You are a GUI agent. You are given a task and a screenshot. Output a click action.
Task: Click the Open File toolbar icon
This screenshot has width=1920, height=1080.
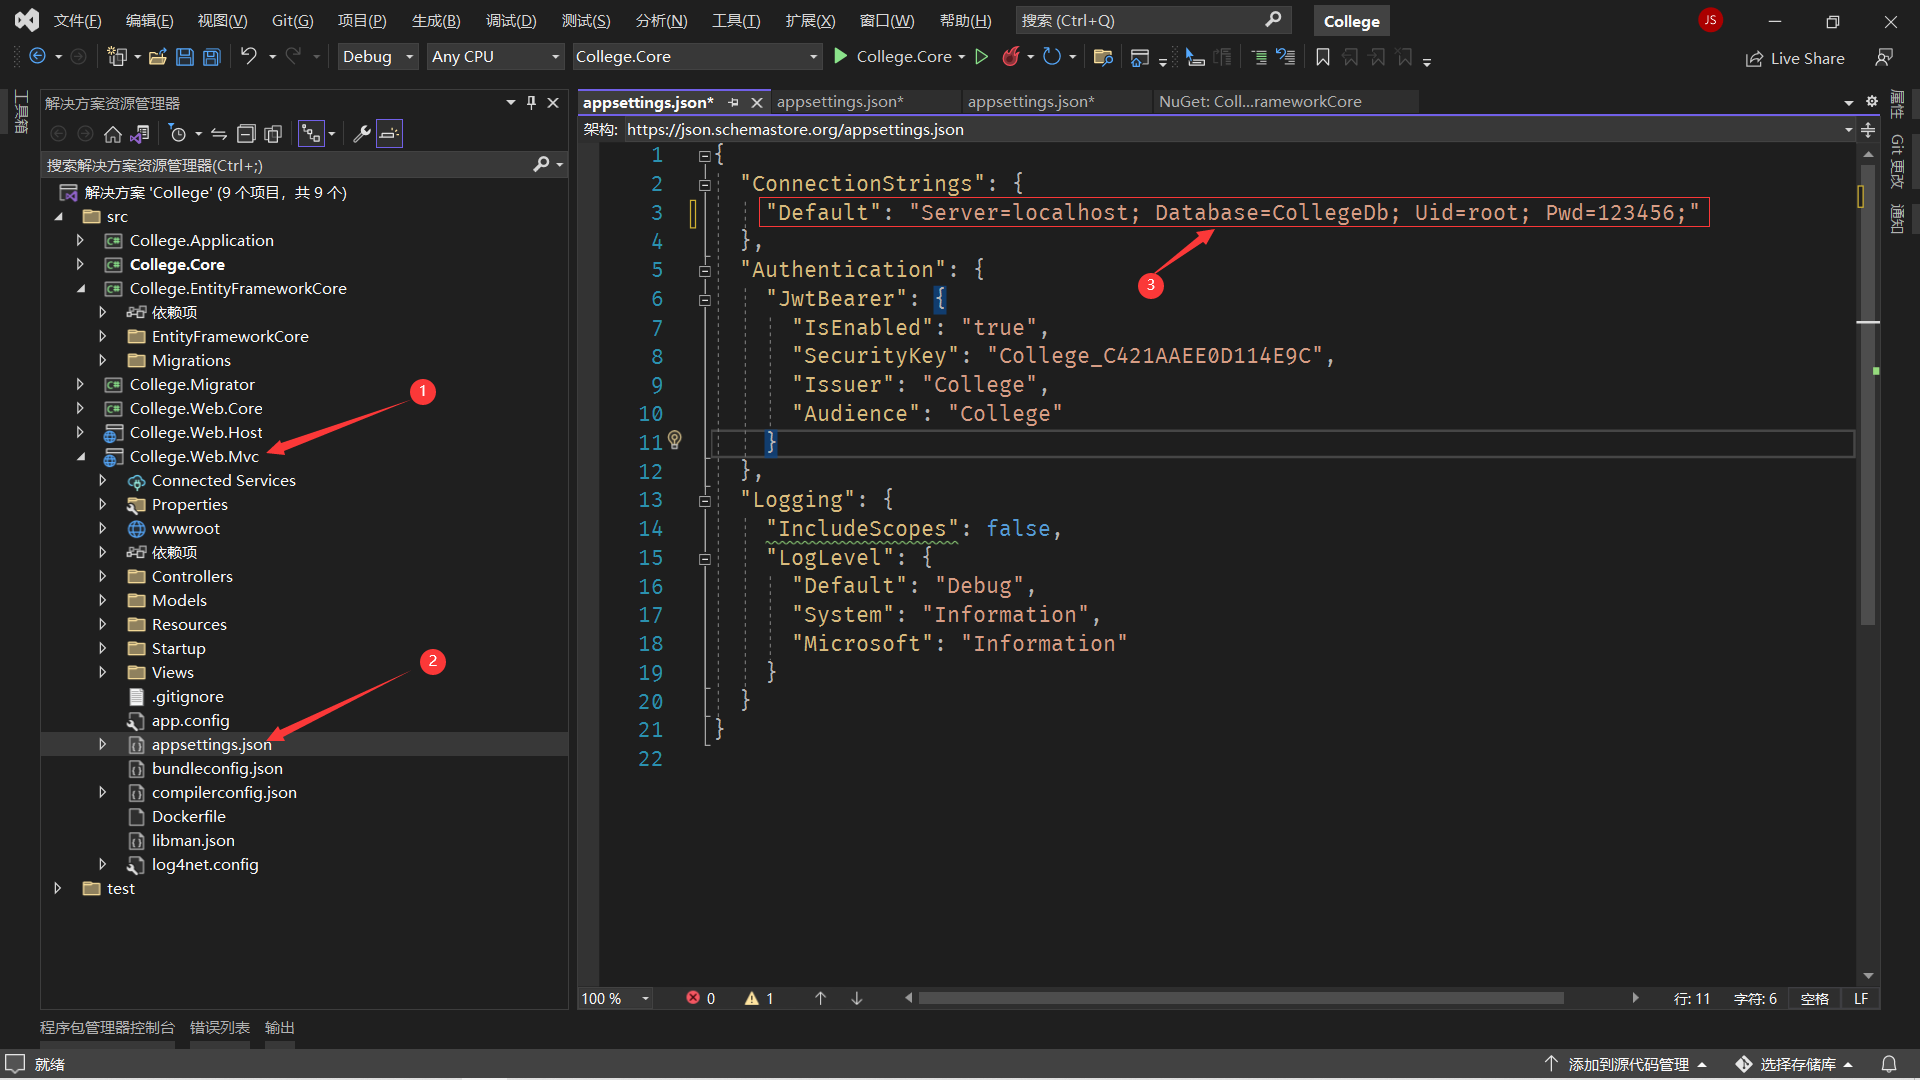157,57
